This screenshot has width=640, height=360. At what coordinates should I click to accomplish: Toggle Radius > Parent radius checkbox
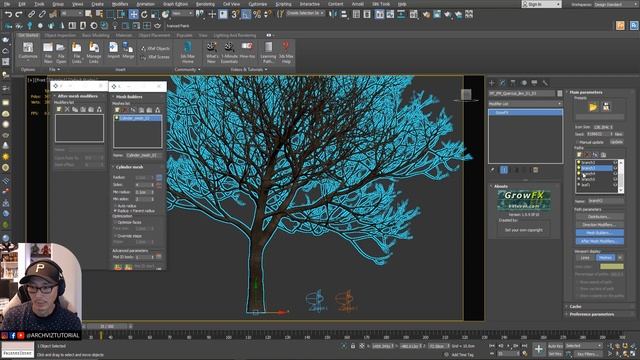(x=115, y=211)
